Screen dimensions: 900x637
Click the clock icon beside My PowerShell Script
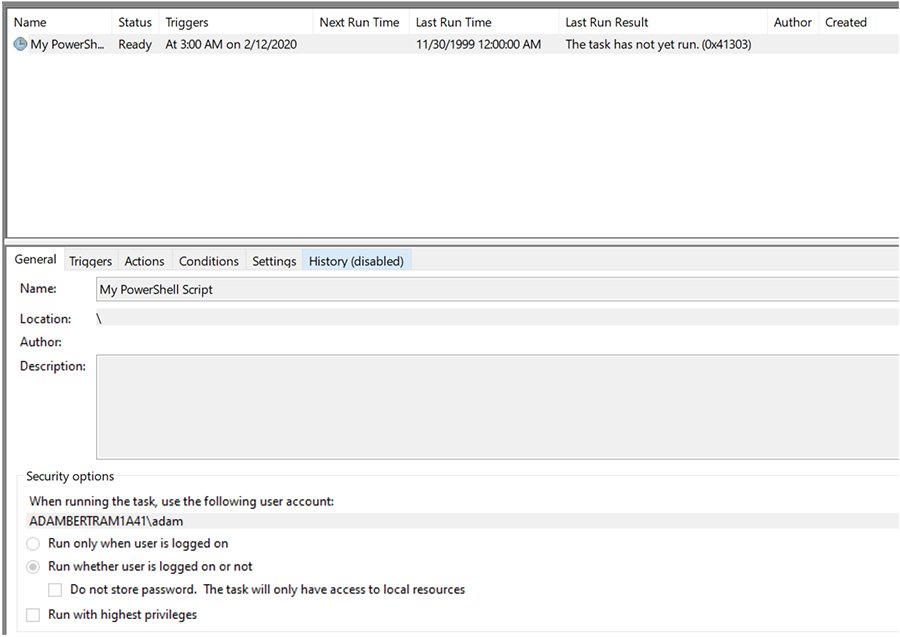pyautogui.click(x=20, y=44)
